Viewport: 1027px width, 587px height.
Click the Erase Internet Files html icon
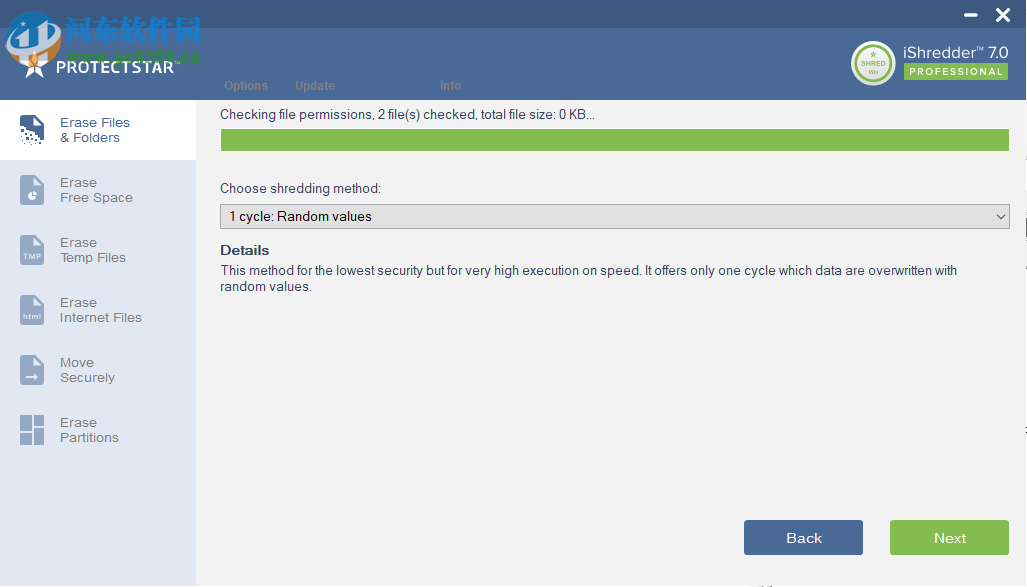32,310
